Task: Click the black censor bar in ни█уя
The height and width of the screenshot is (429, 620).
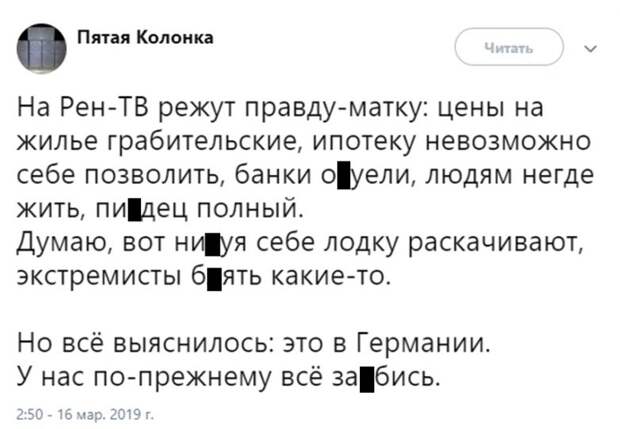Action: [x=212, y=242]
